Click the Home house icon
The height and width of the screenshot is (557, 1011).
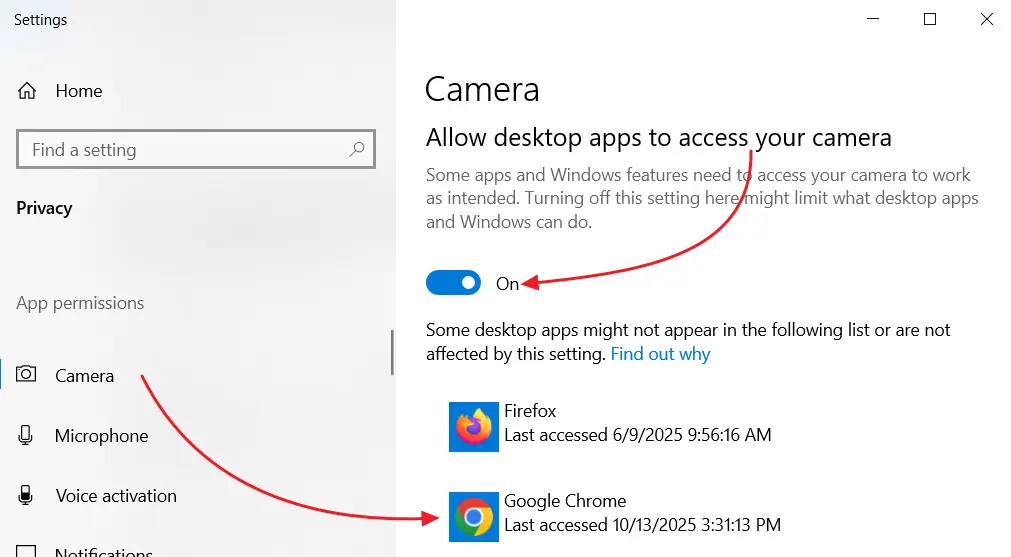(27, 91)
